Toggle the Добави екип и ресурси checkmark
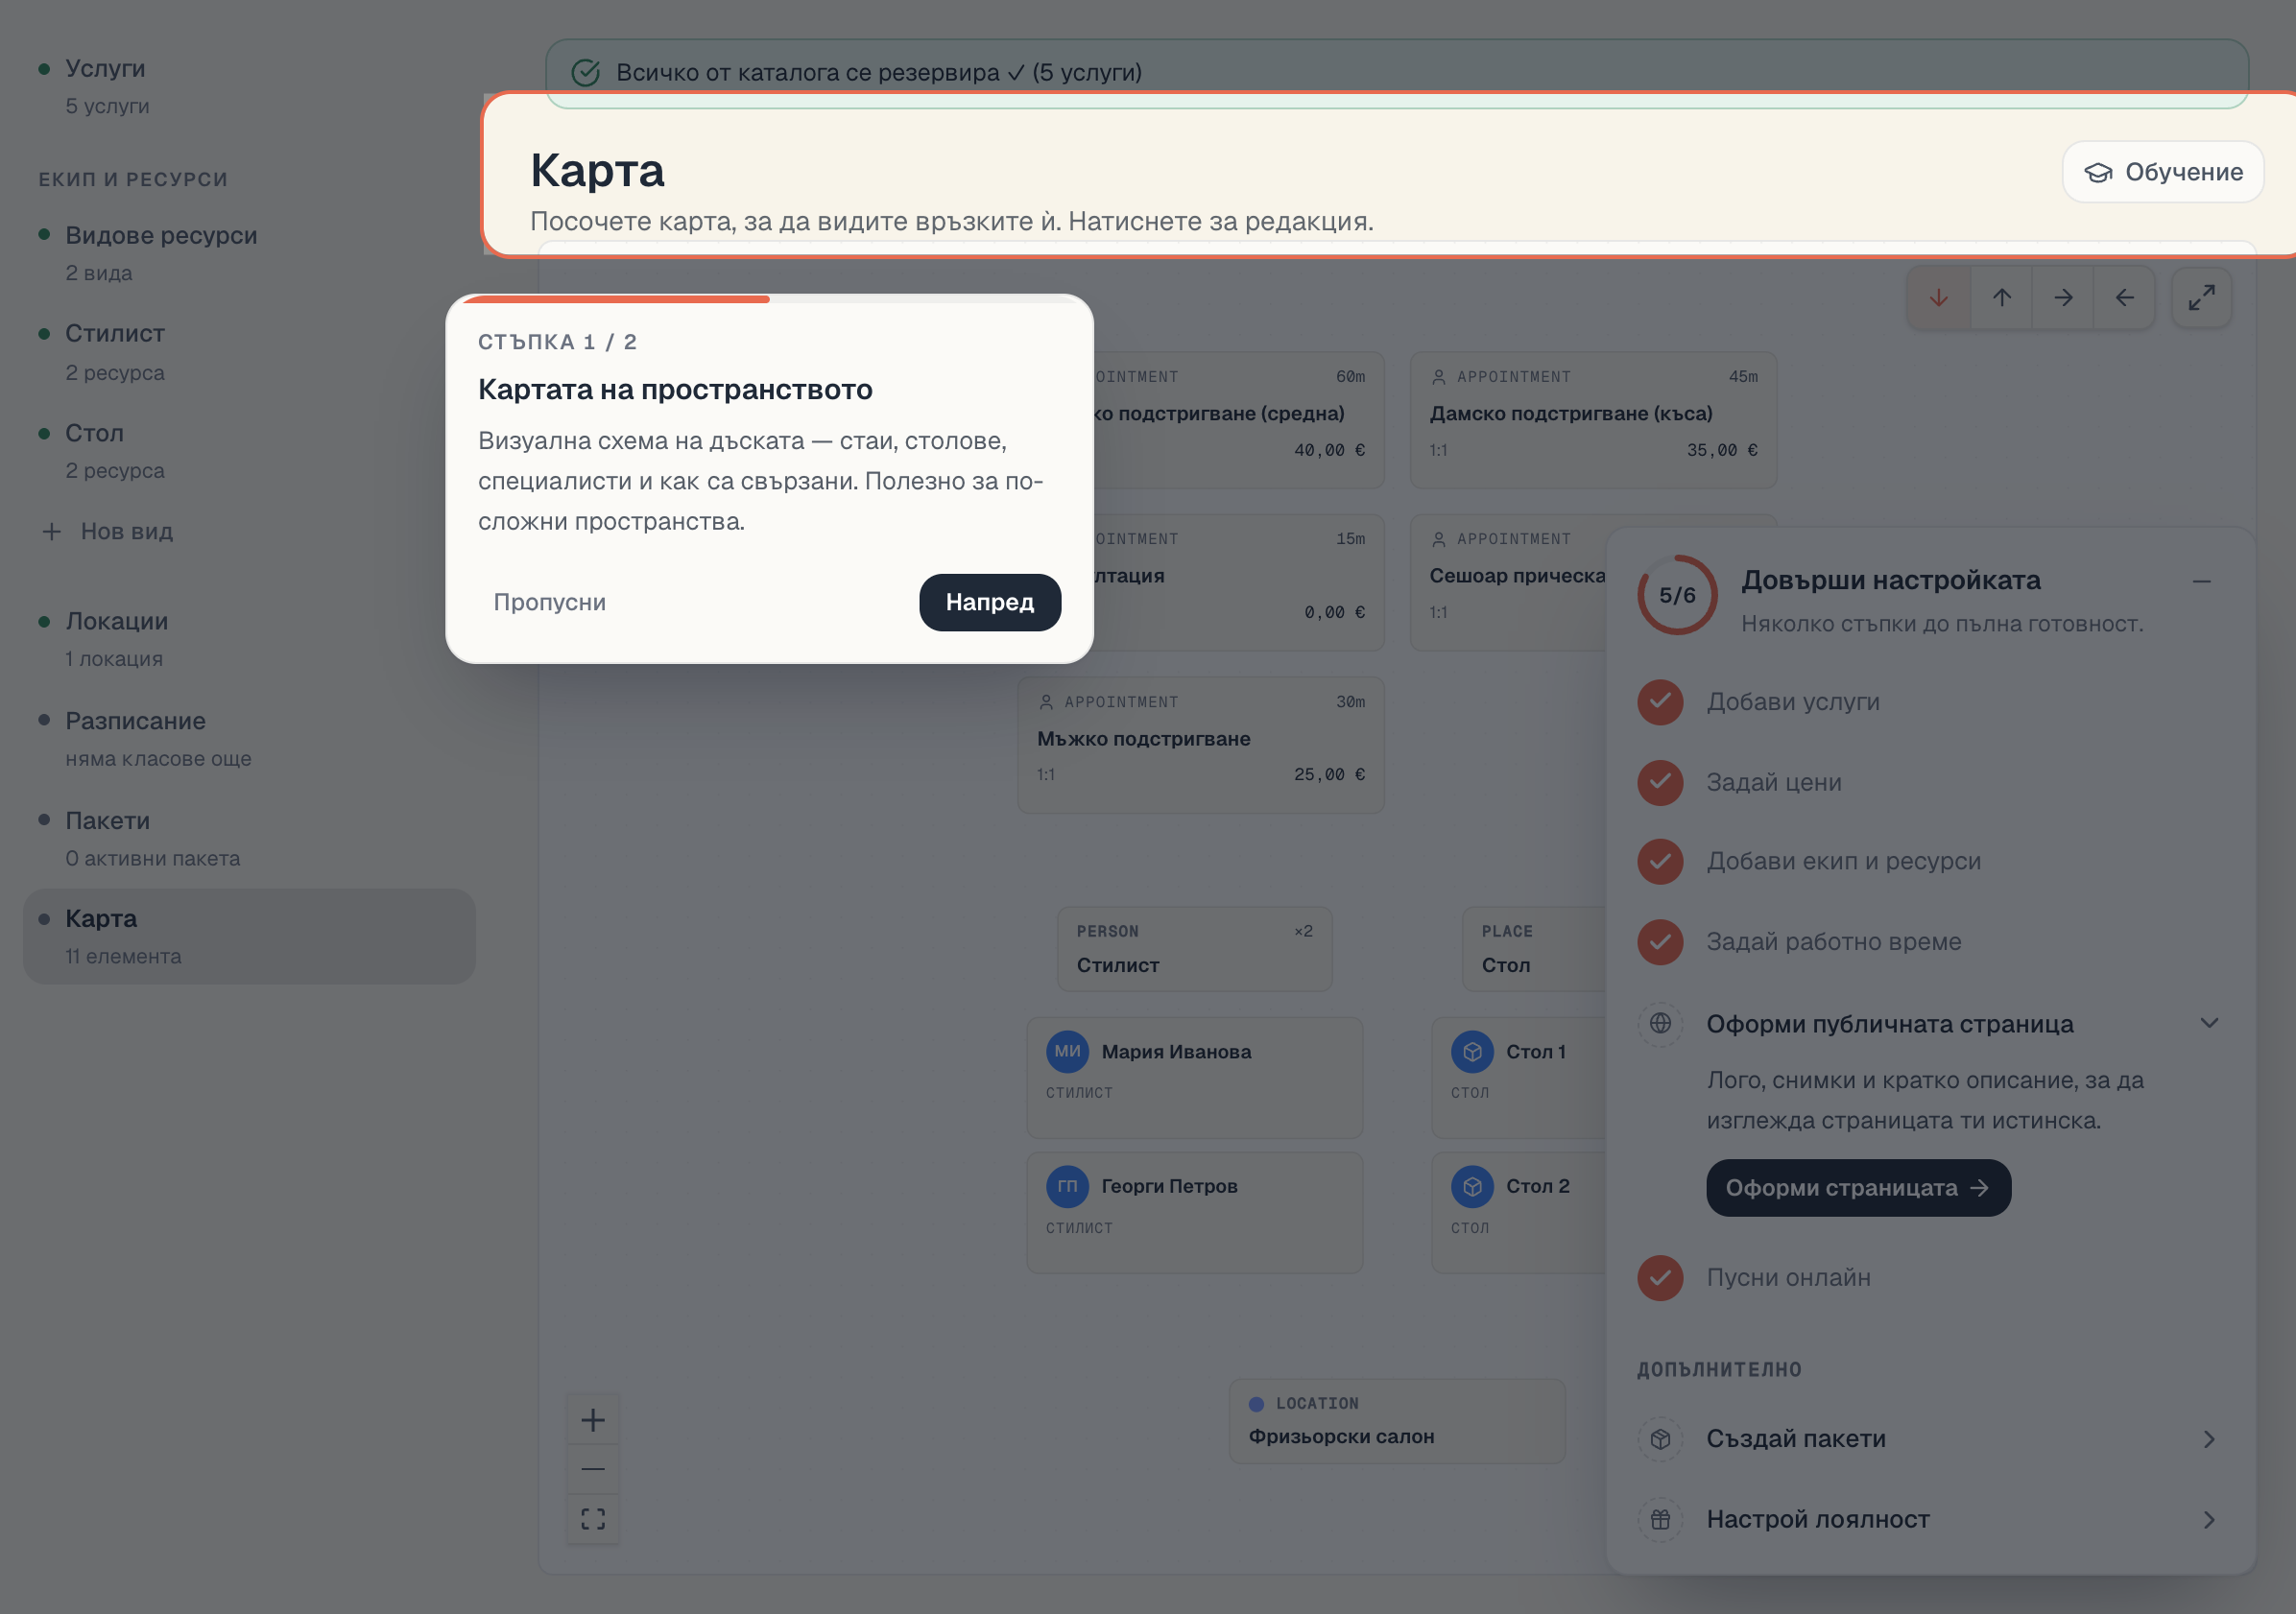This screenshot has width=2296, height=1614. [x=1660, y=862]
